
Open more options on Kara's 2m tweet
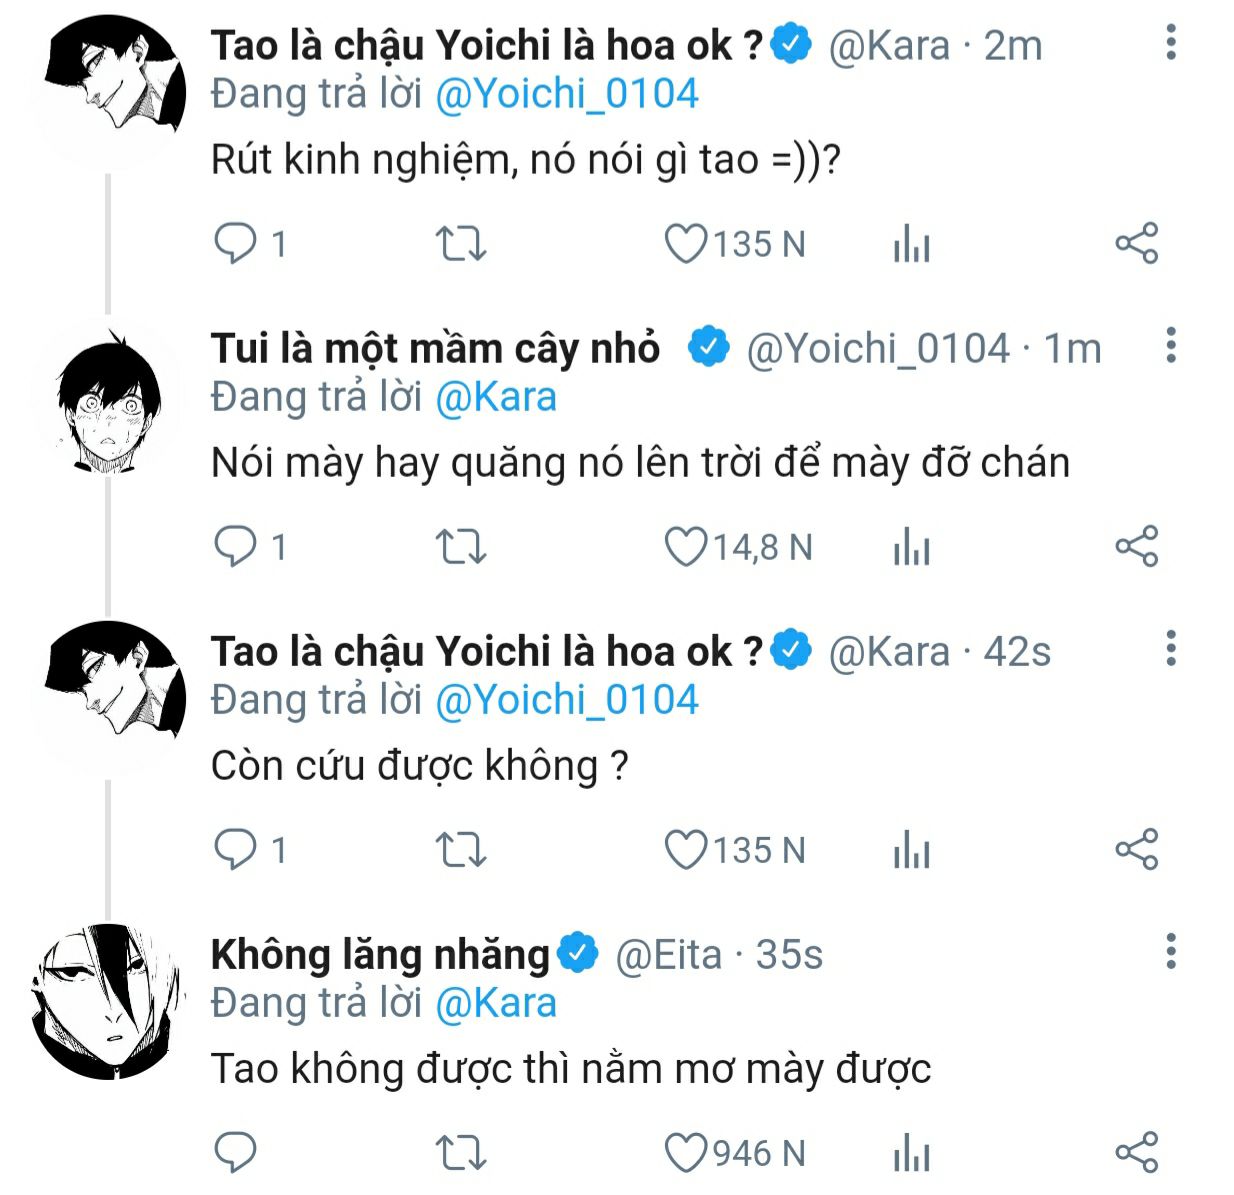click(1171, 42)
